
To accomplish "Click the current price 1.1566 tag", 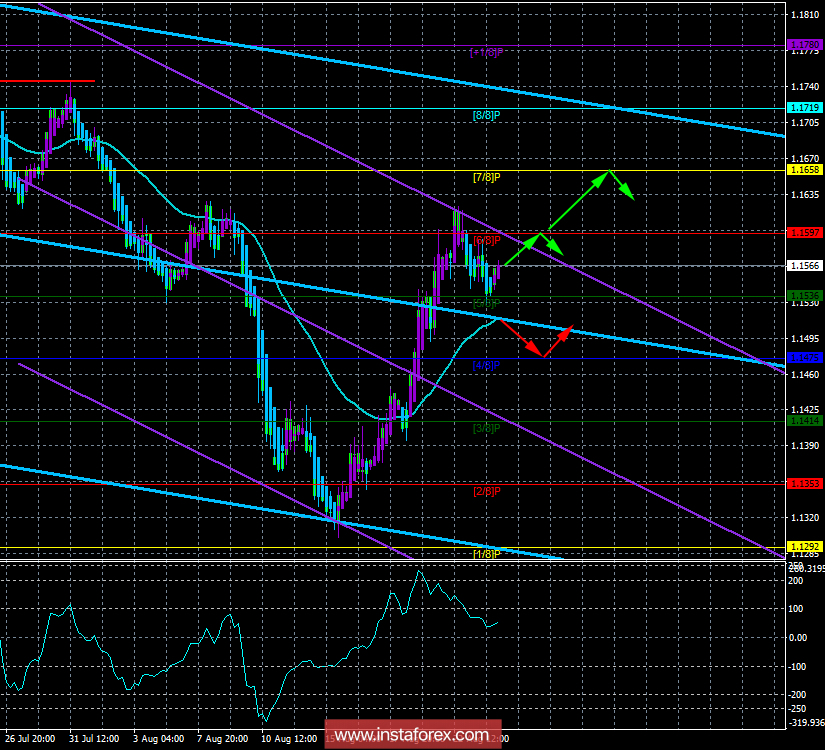I will pyautogui.click(x=804, y=266).
